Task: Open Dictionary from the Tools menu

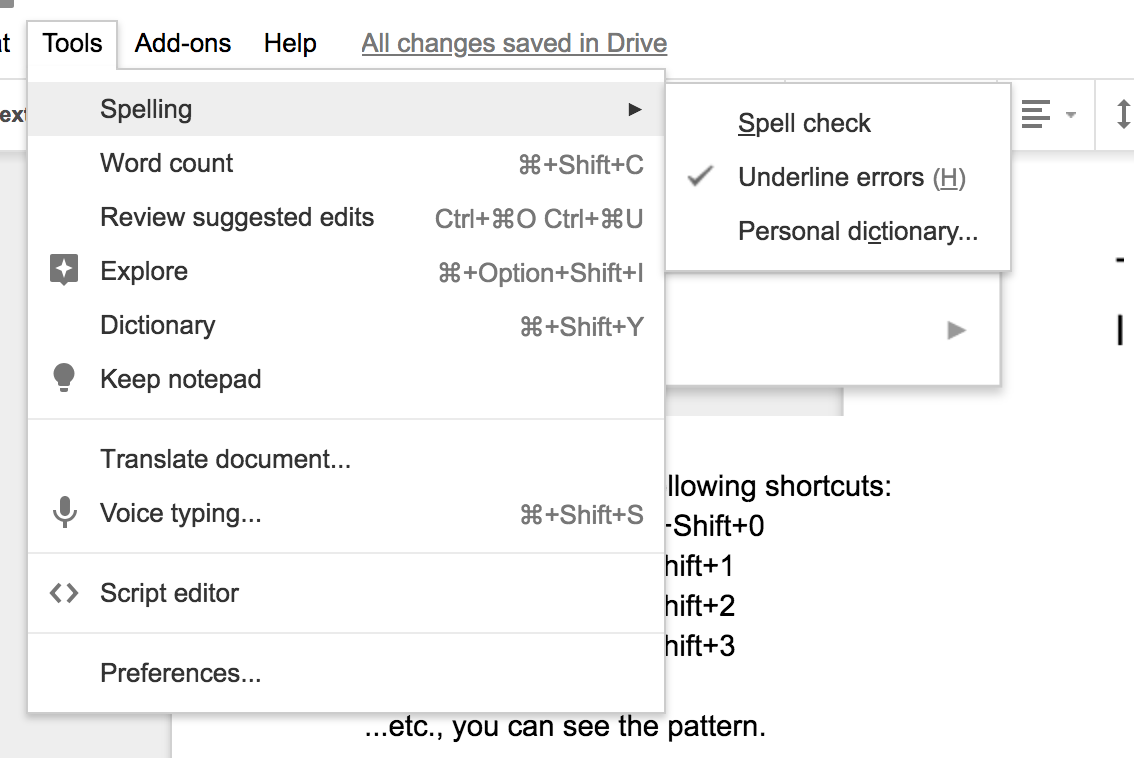Action: [x=158, y=325]
